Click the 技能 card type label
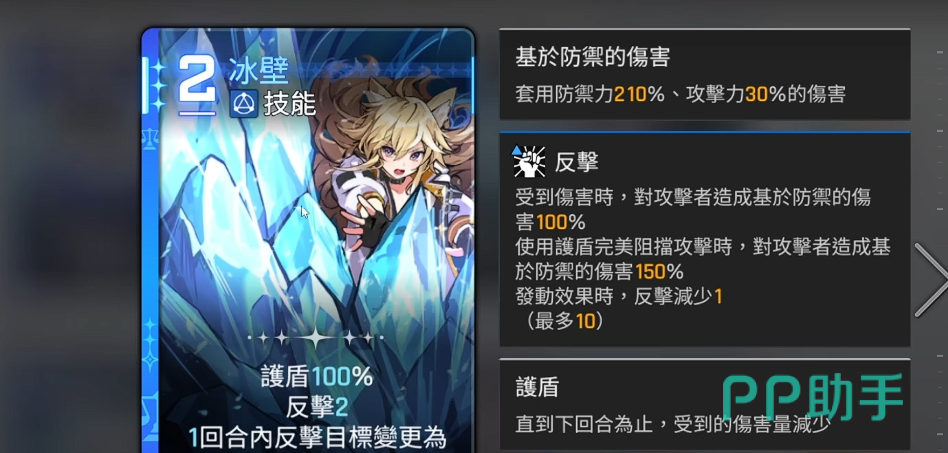The height and width of the screenshot is (453, 948). 290,105
